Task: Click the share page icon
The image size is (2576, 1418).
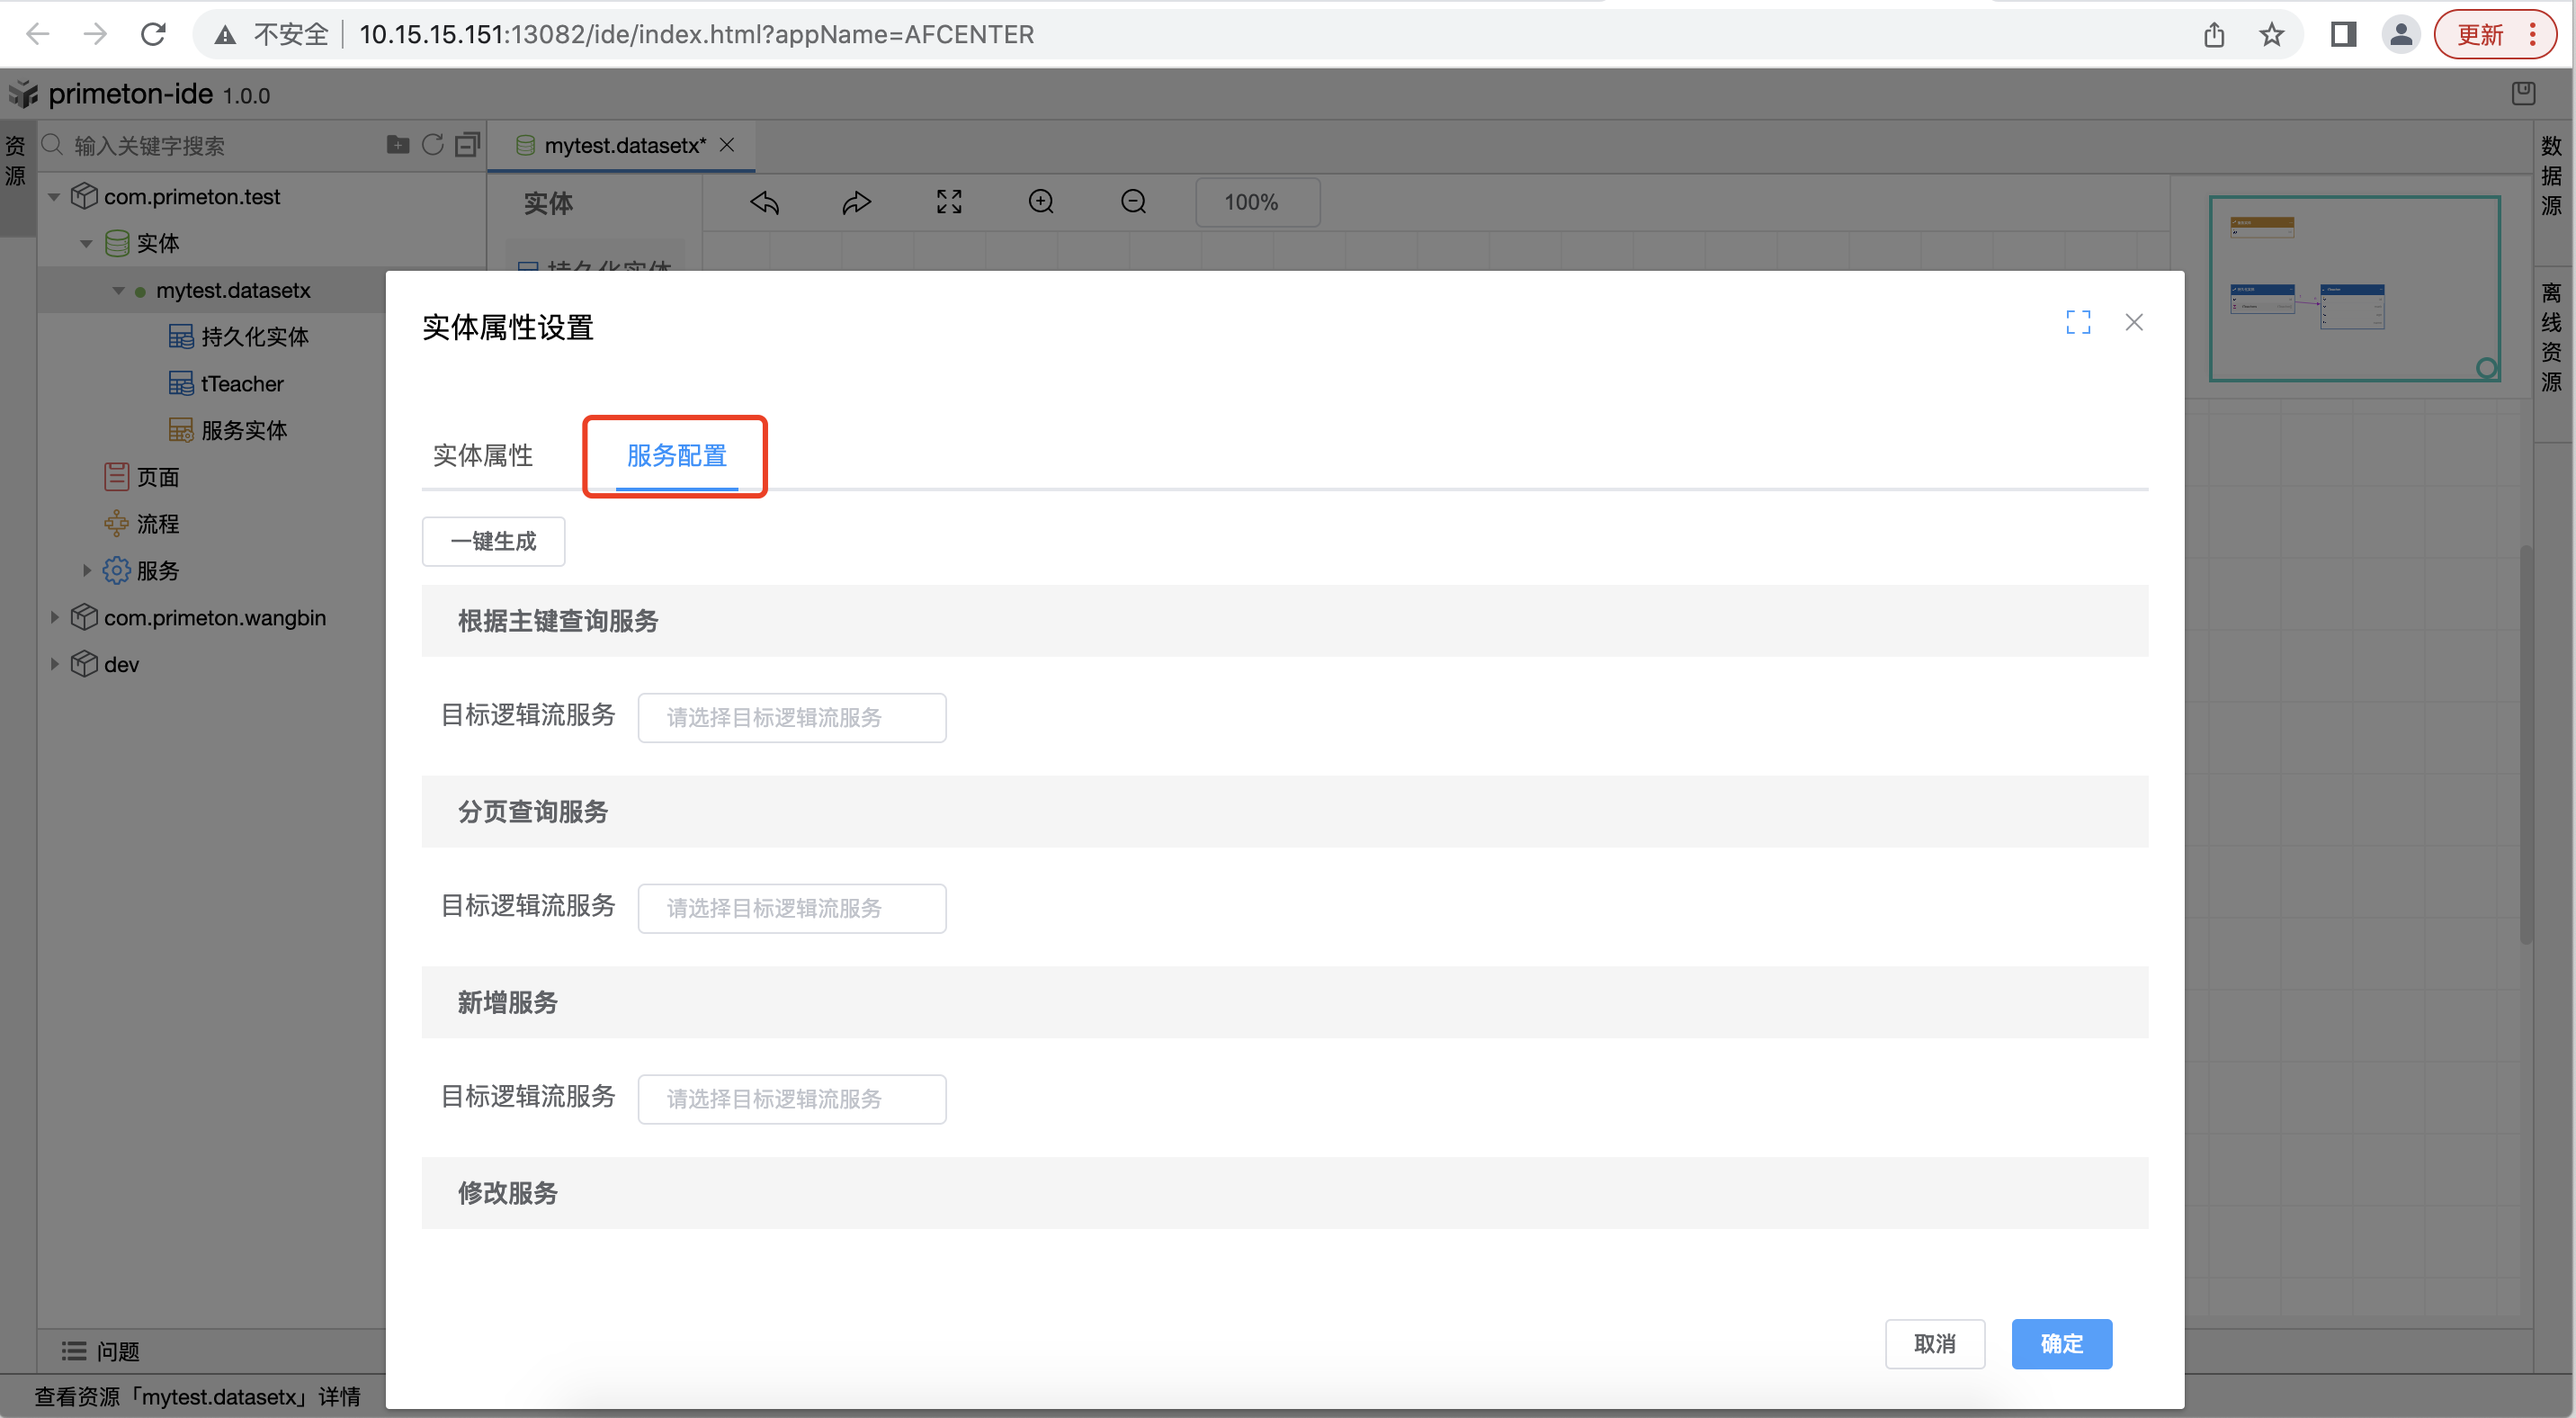Action: (2214, 34)
